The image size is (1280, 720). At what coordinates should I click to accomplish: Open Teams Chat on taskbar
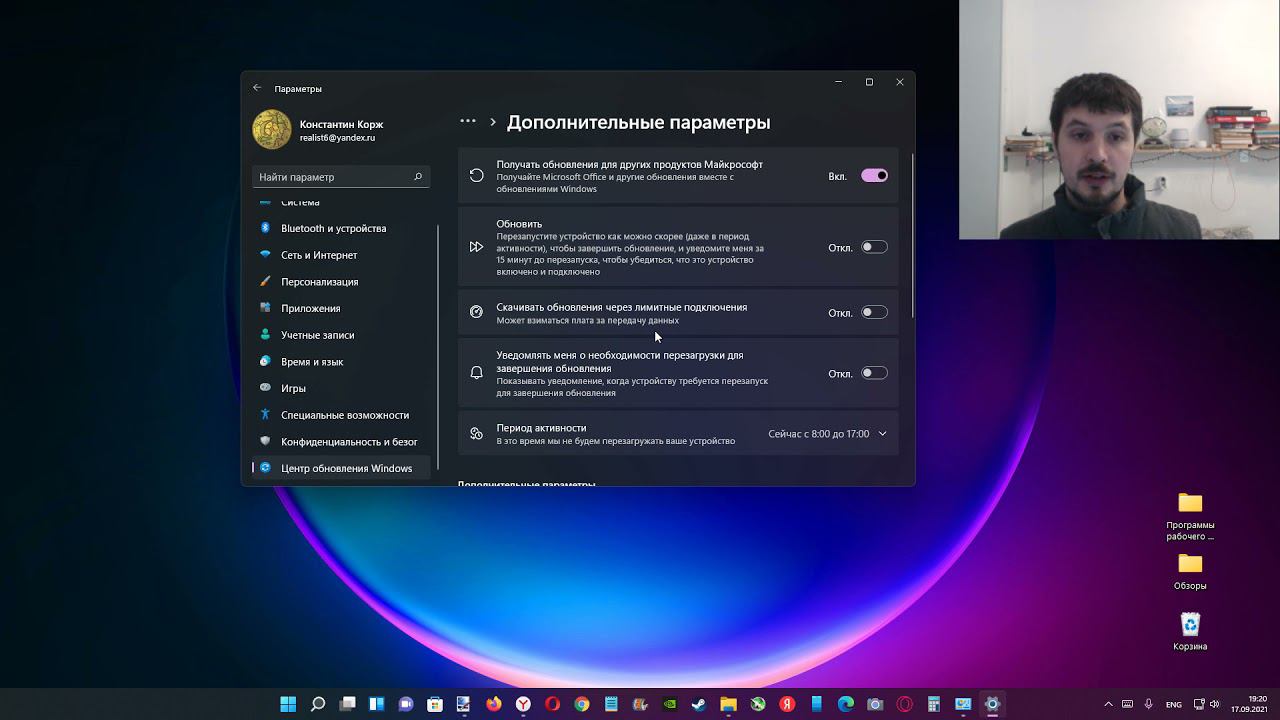(406, 704)
